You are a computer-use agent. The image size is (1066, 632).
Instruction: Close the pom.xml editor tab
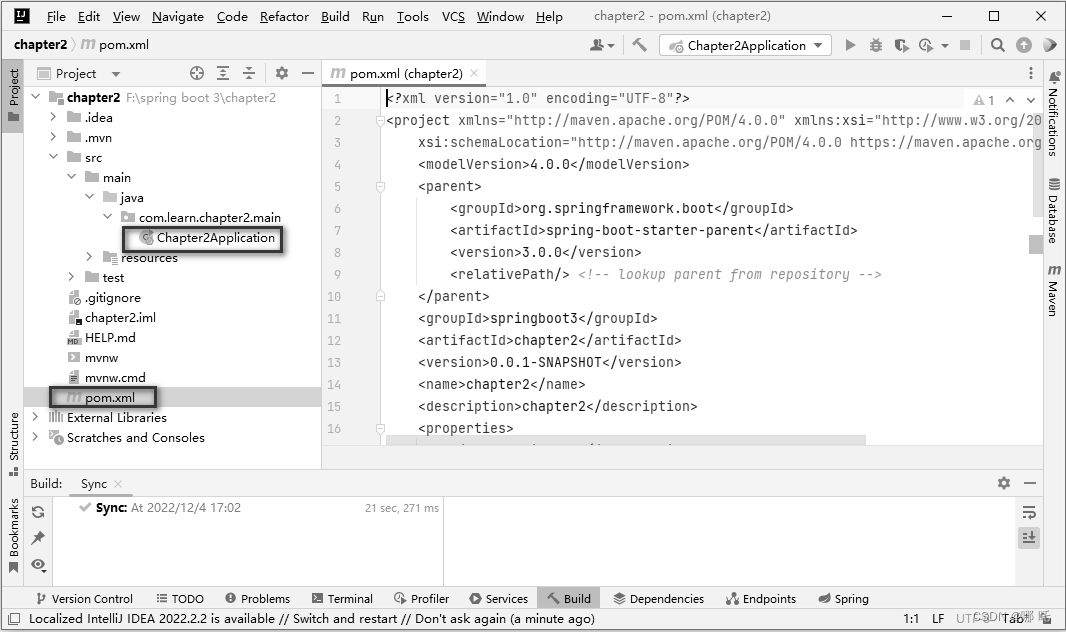474,73
